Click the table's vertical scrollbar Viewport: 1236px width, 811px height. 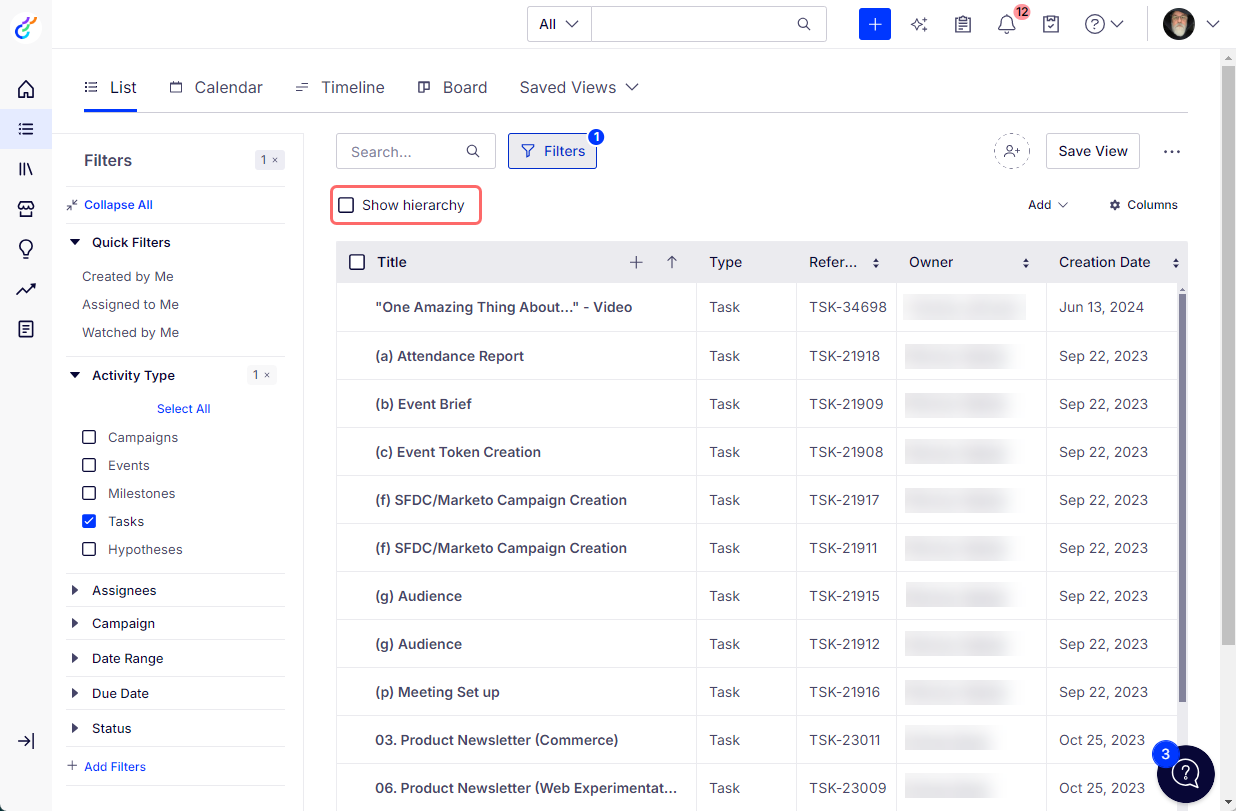1183,497
